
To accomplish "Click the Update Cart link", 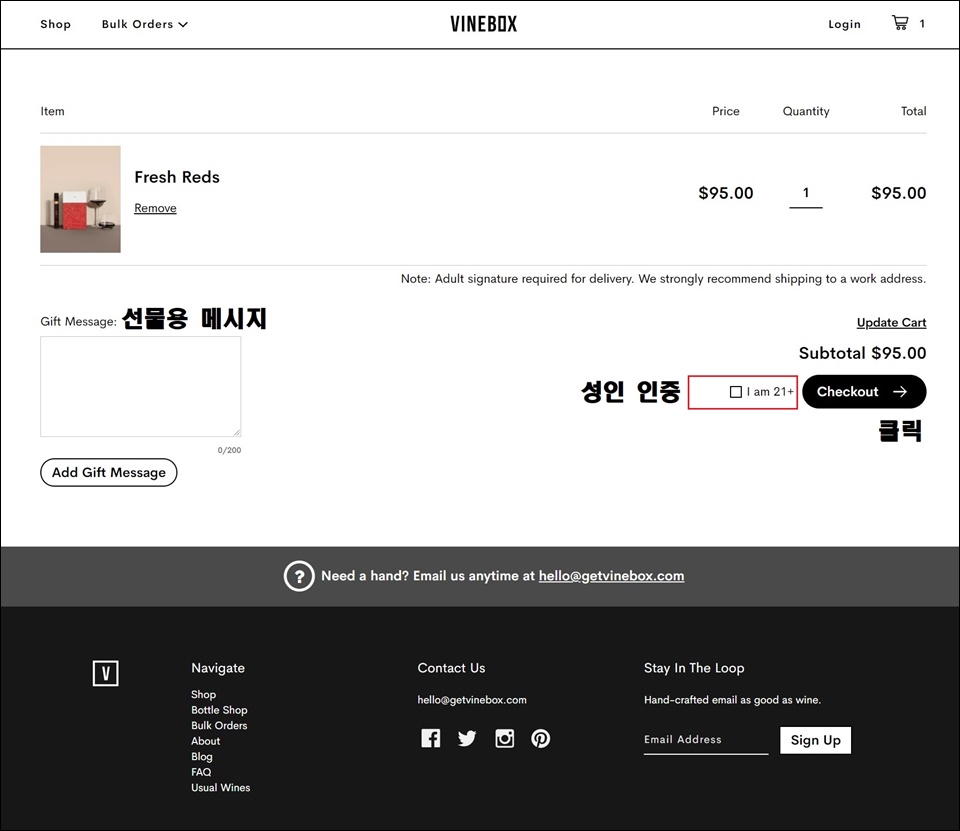I will pyautogui.click(x=891, y=323).
